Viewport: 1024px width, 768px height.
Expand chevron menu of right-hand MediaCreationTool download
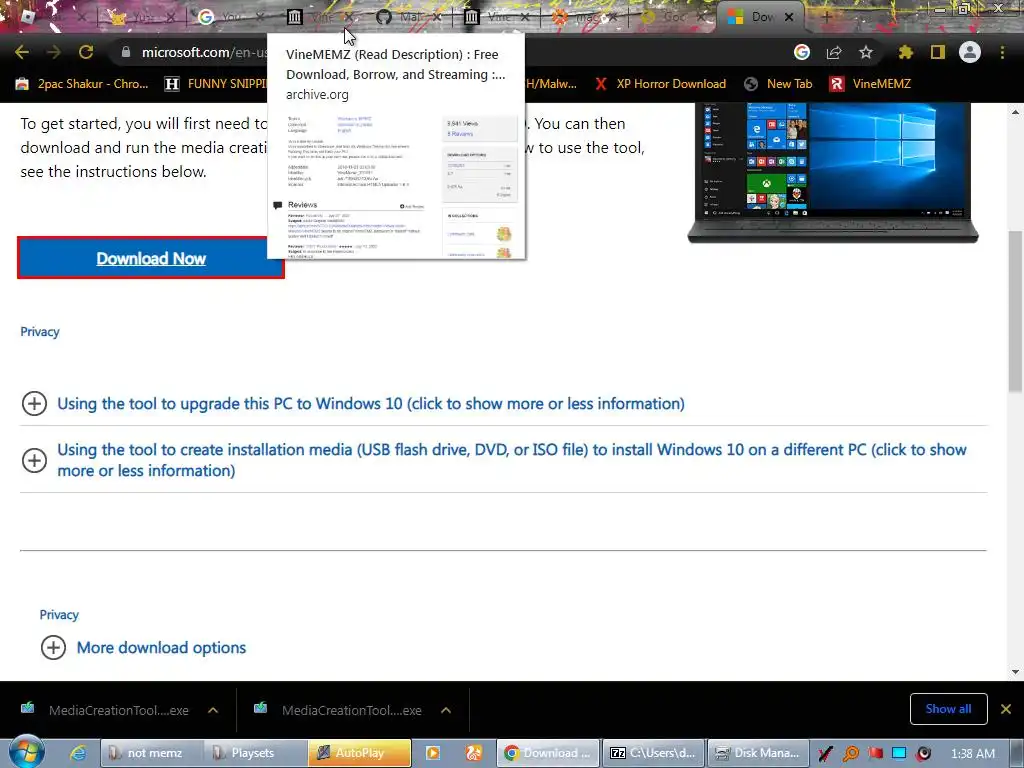pyautogui.click(x=446, y=710)
